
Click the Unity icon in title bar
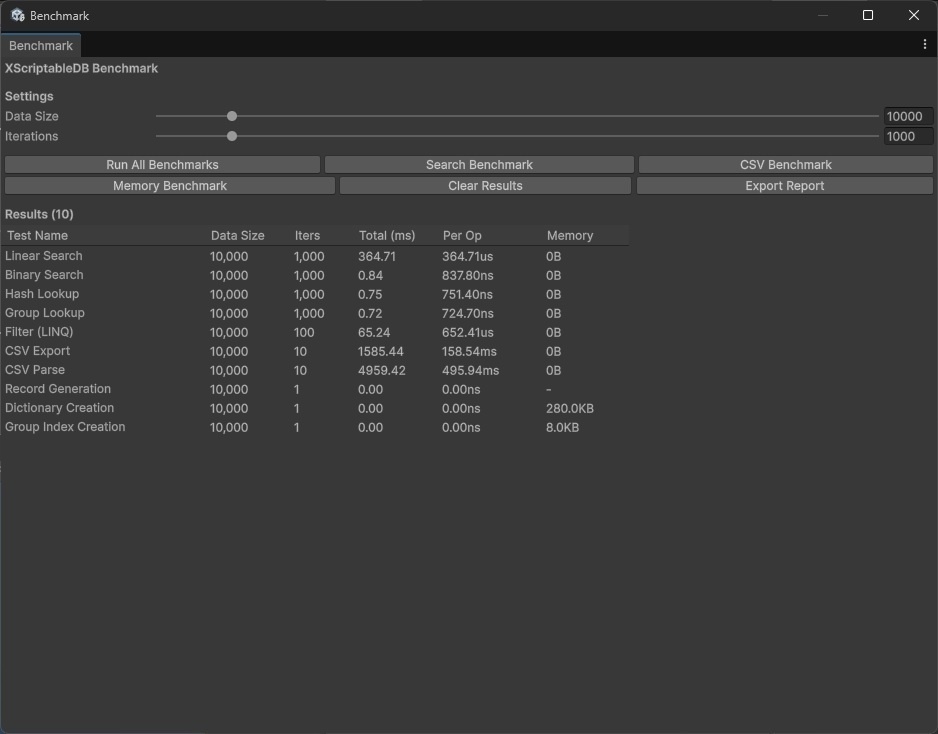coord(17,16)
